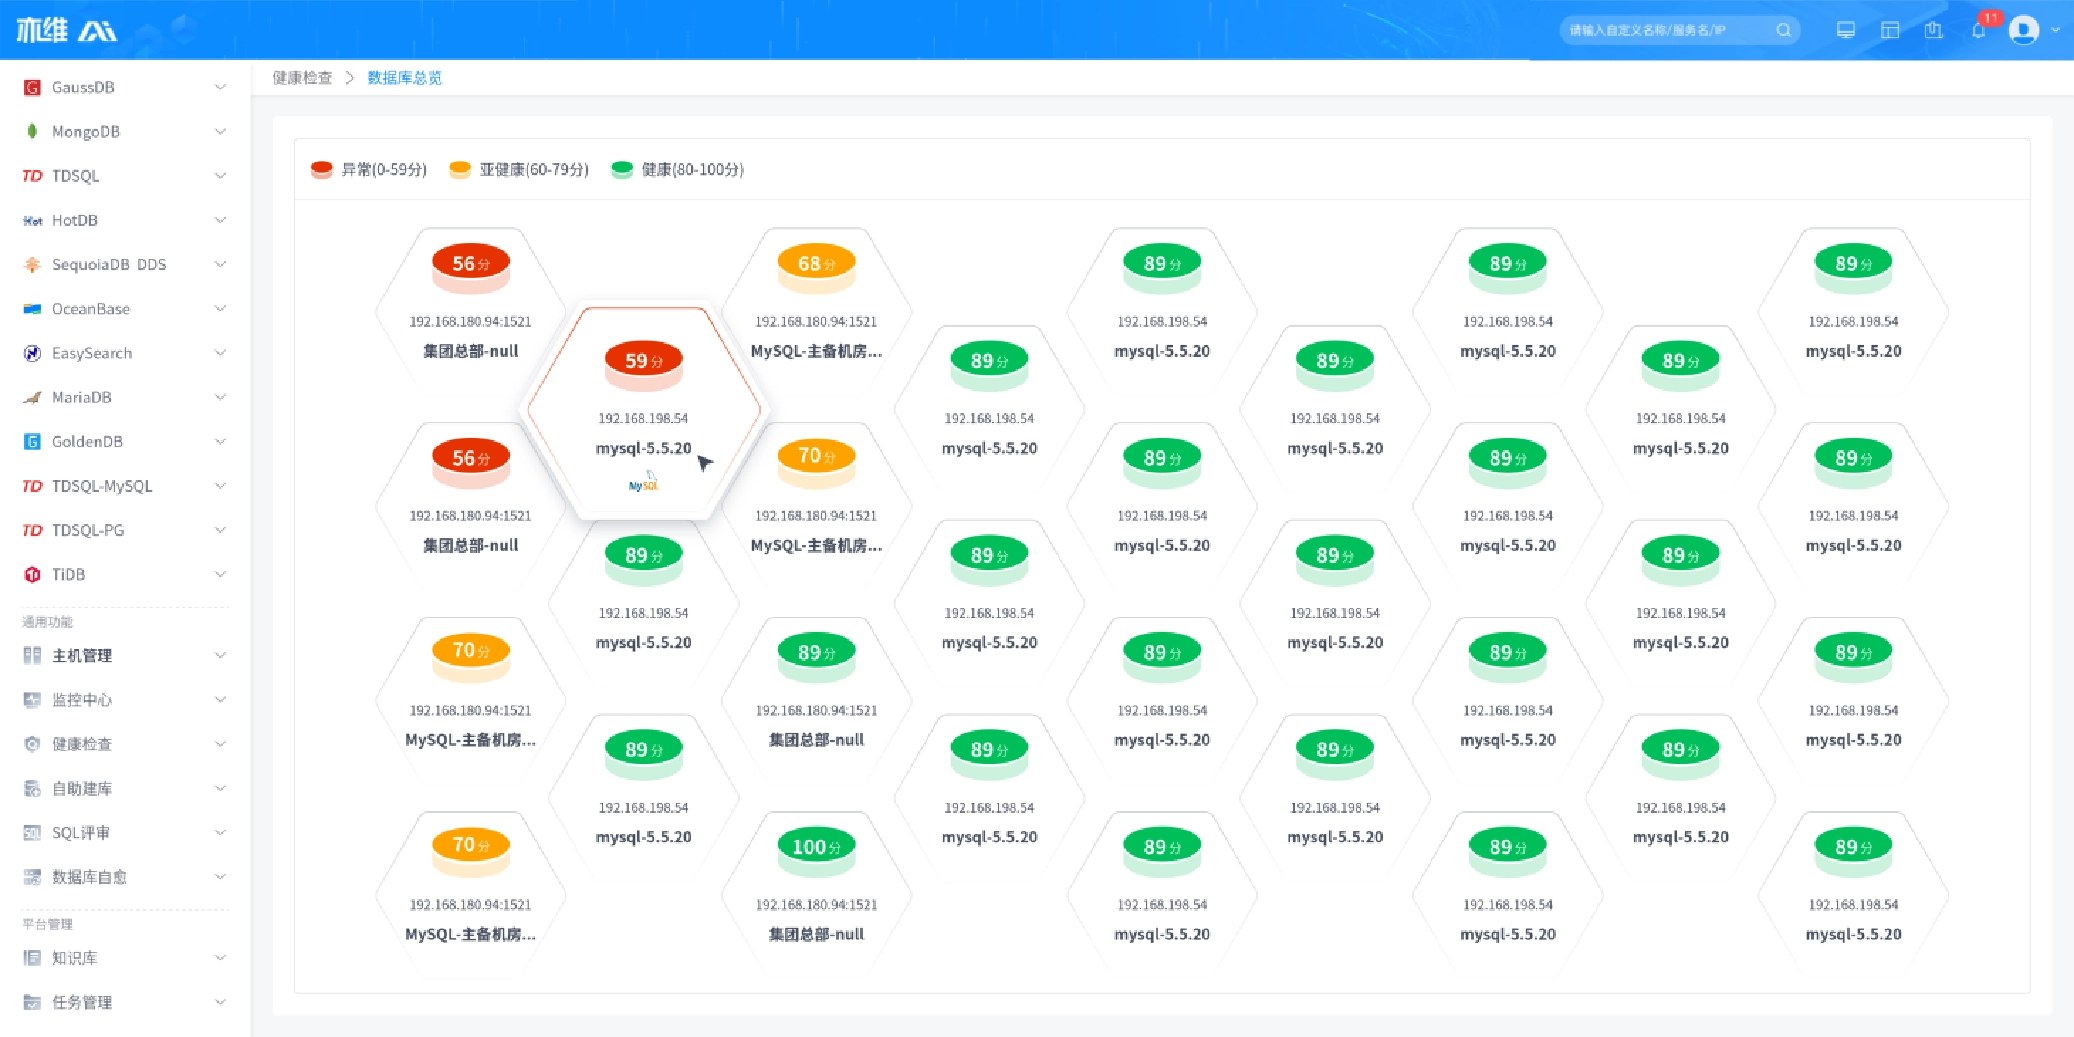2074x1037 pixels.
Task: Click the EasySearch round icon
Action: tap(32, 353)
